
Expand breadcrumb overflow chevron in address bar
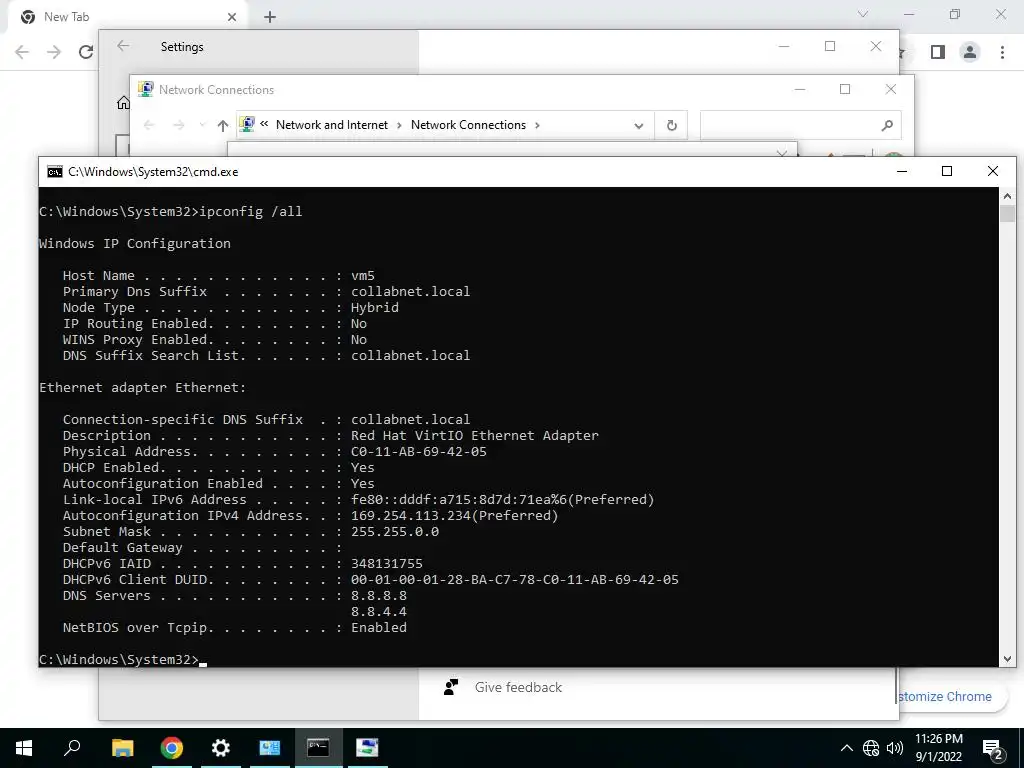click(264, 123)
